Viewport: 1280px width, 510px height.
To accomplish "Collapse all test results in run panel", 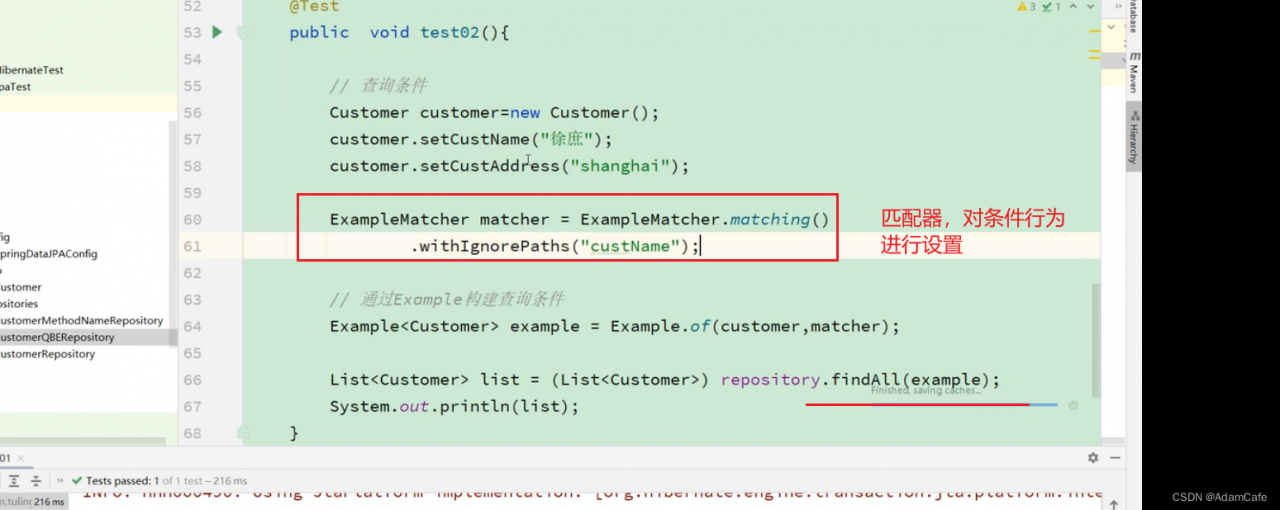I will pyautogui.click(x=35, y=481).
